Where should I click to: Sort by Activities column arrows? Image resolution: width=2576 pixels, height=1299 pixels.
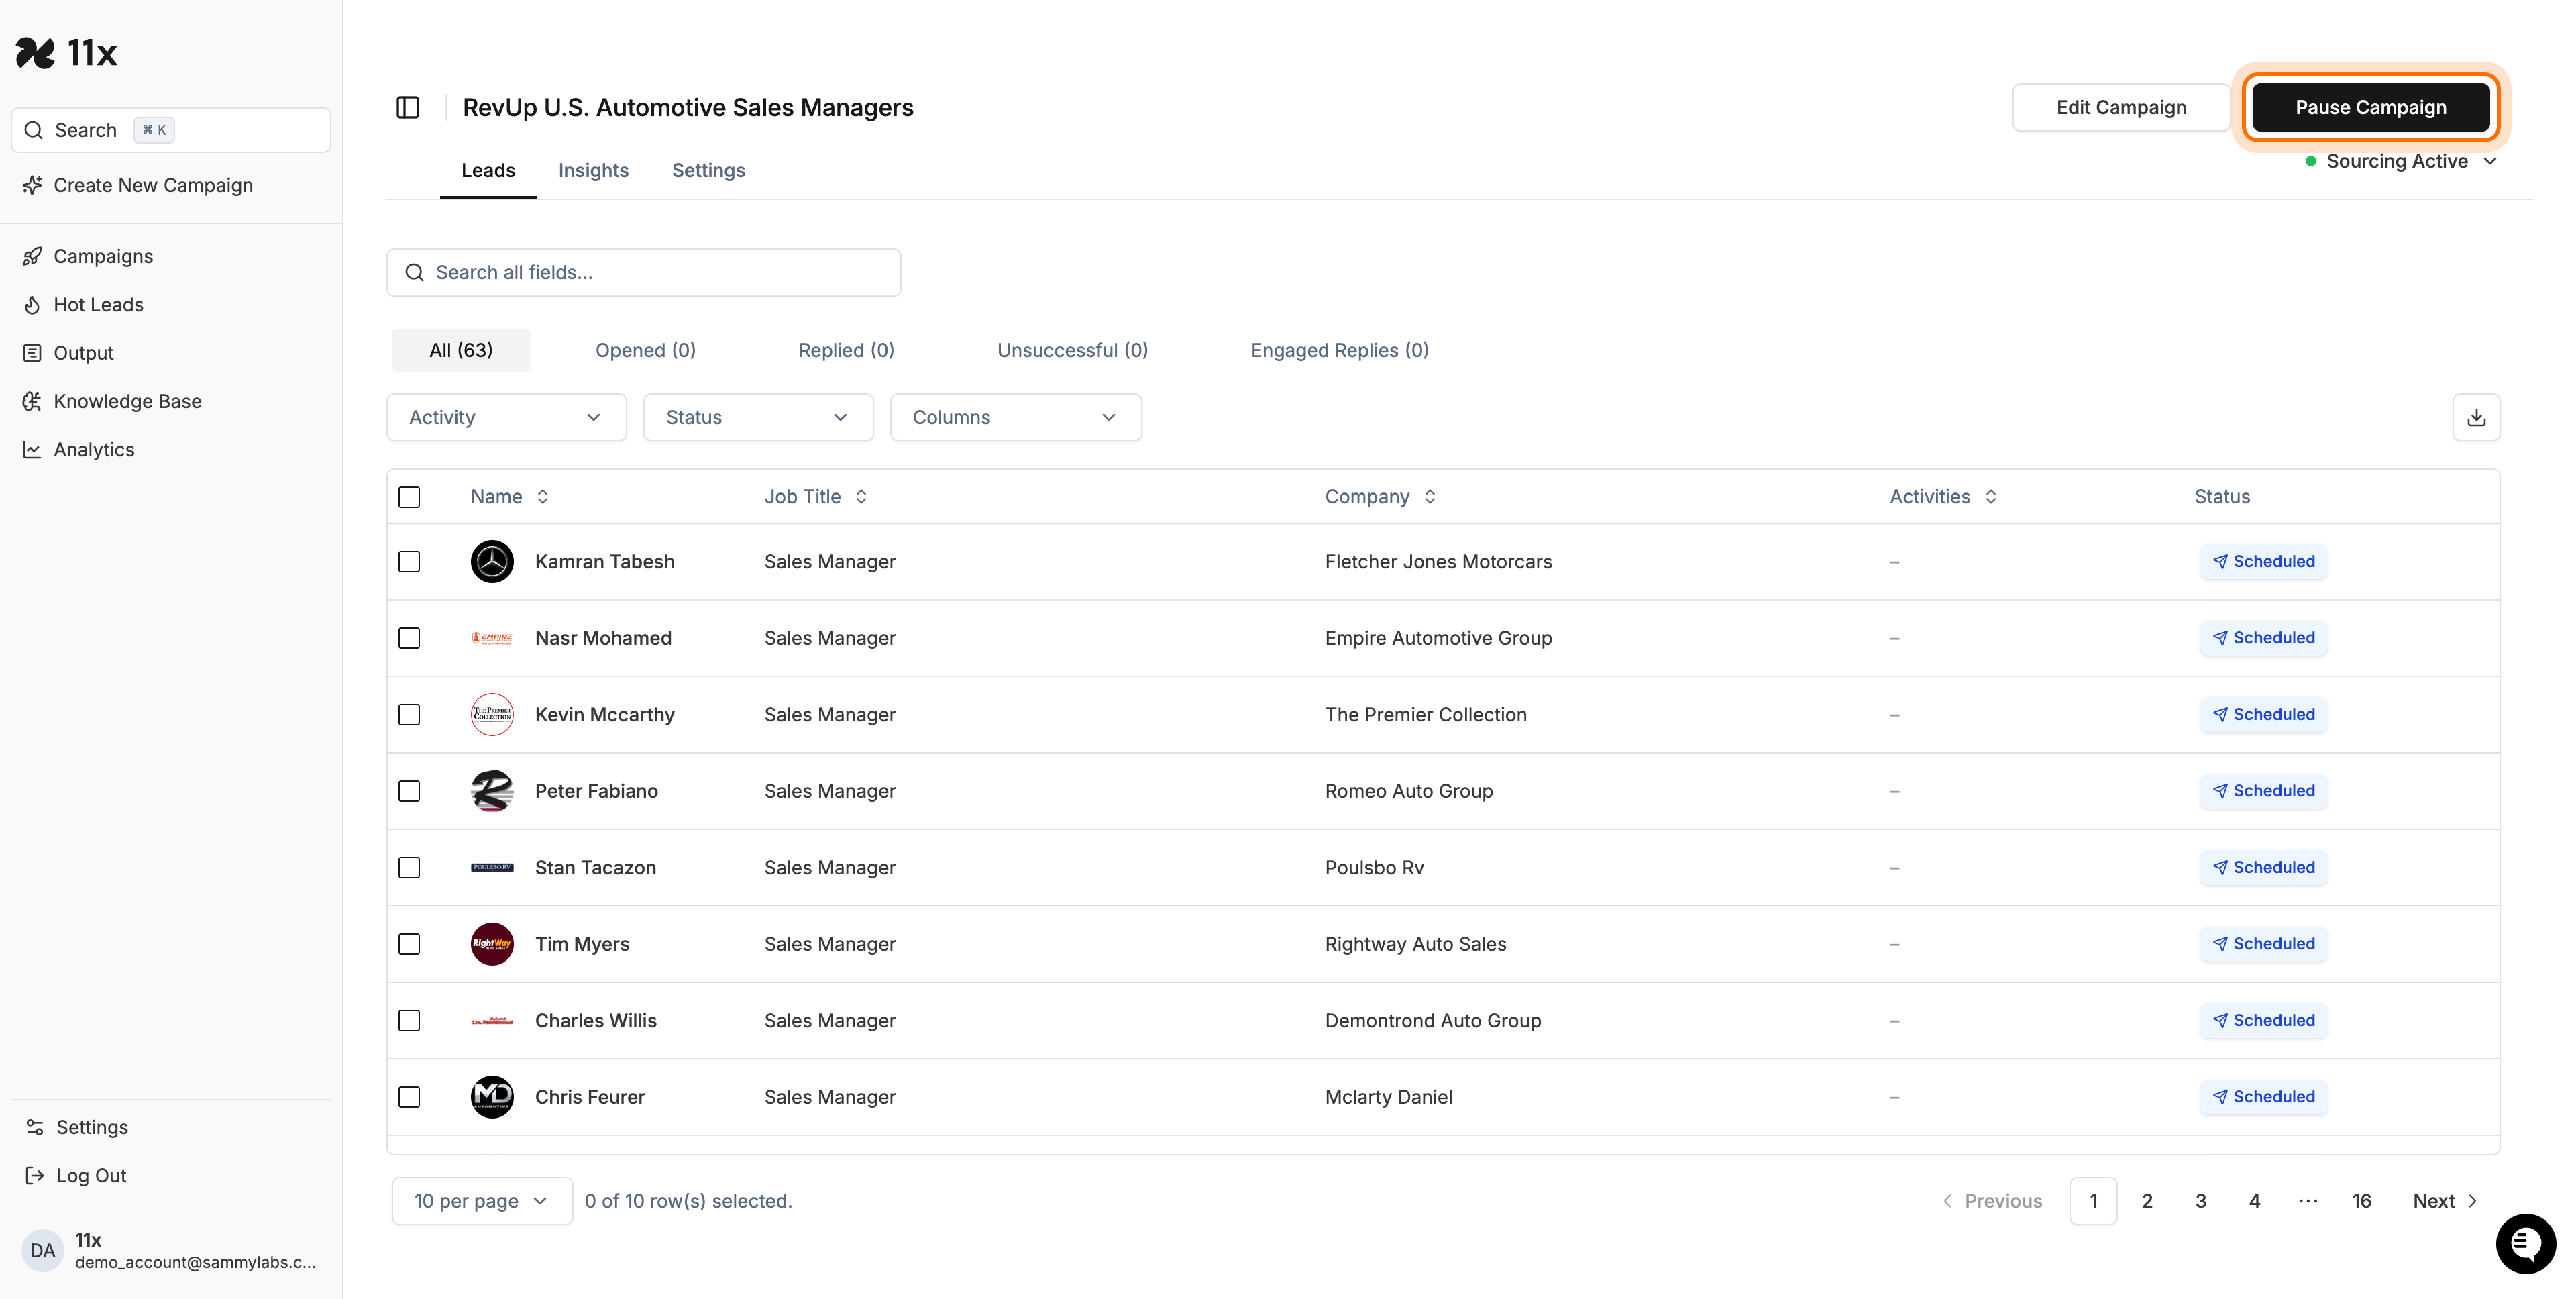pos(1991,496)
